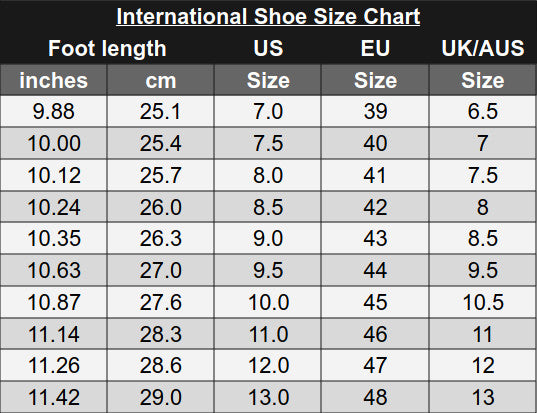Click the 9.88 inches cell

click(54, 111)
